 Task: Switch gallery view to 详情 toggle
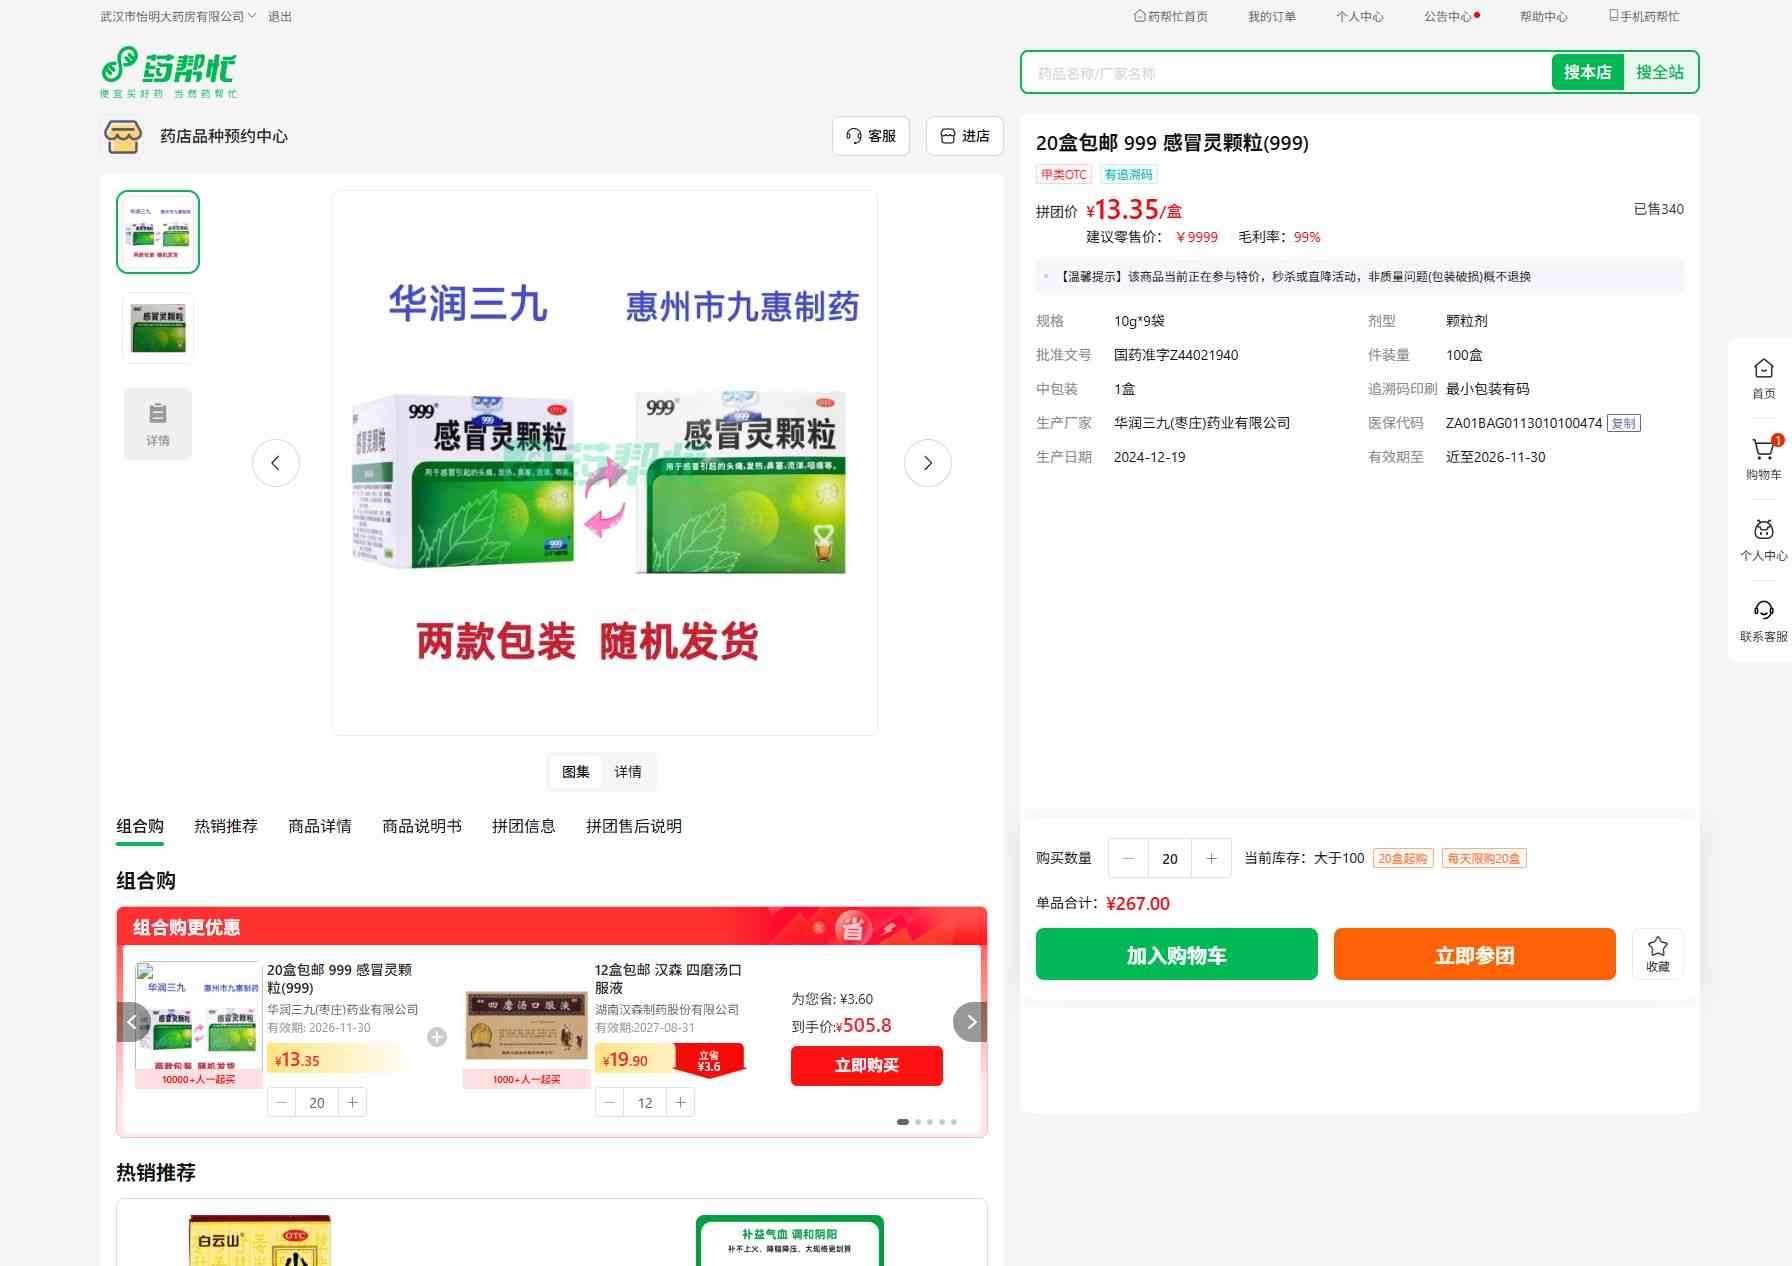(628, 772)
